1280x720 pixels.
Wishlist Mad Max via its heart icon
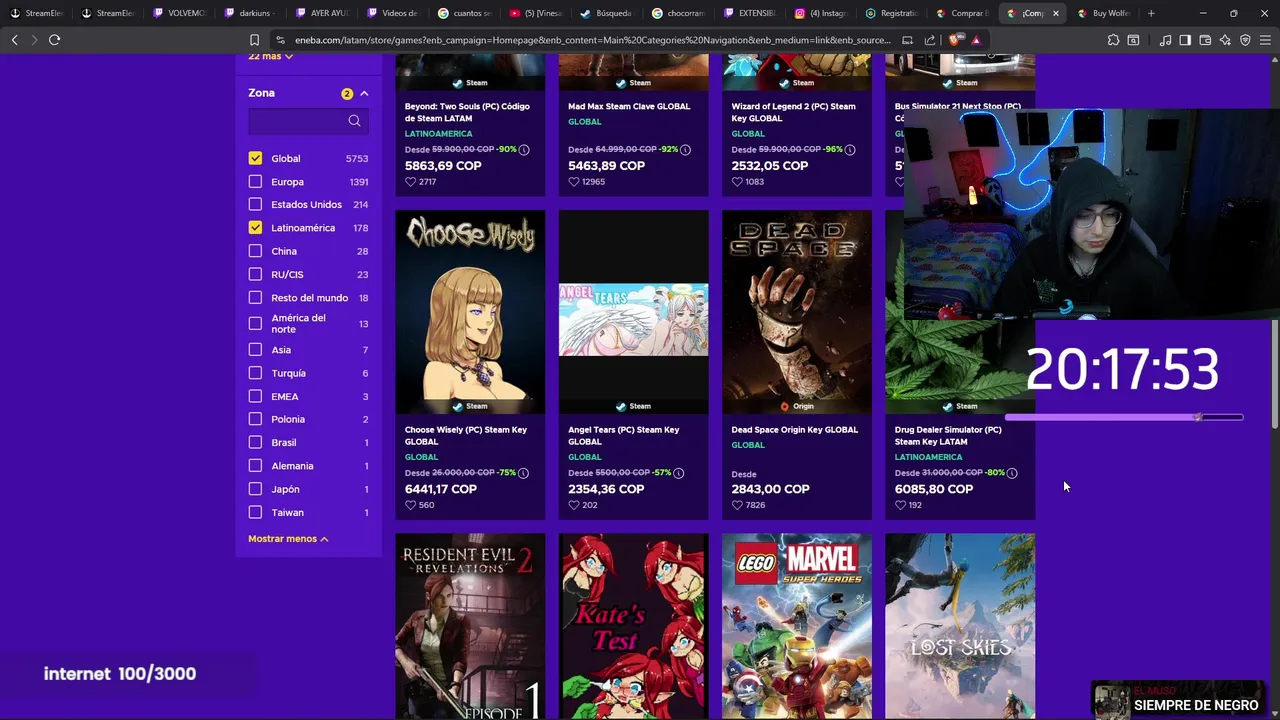[573, 182]
